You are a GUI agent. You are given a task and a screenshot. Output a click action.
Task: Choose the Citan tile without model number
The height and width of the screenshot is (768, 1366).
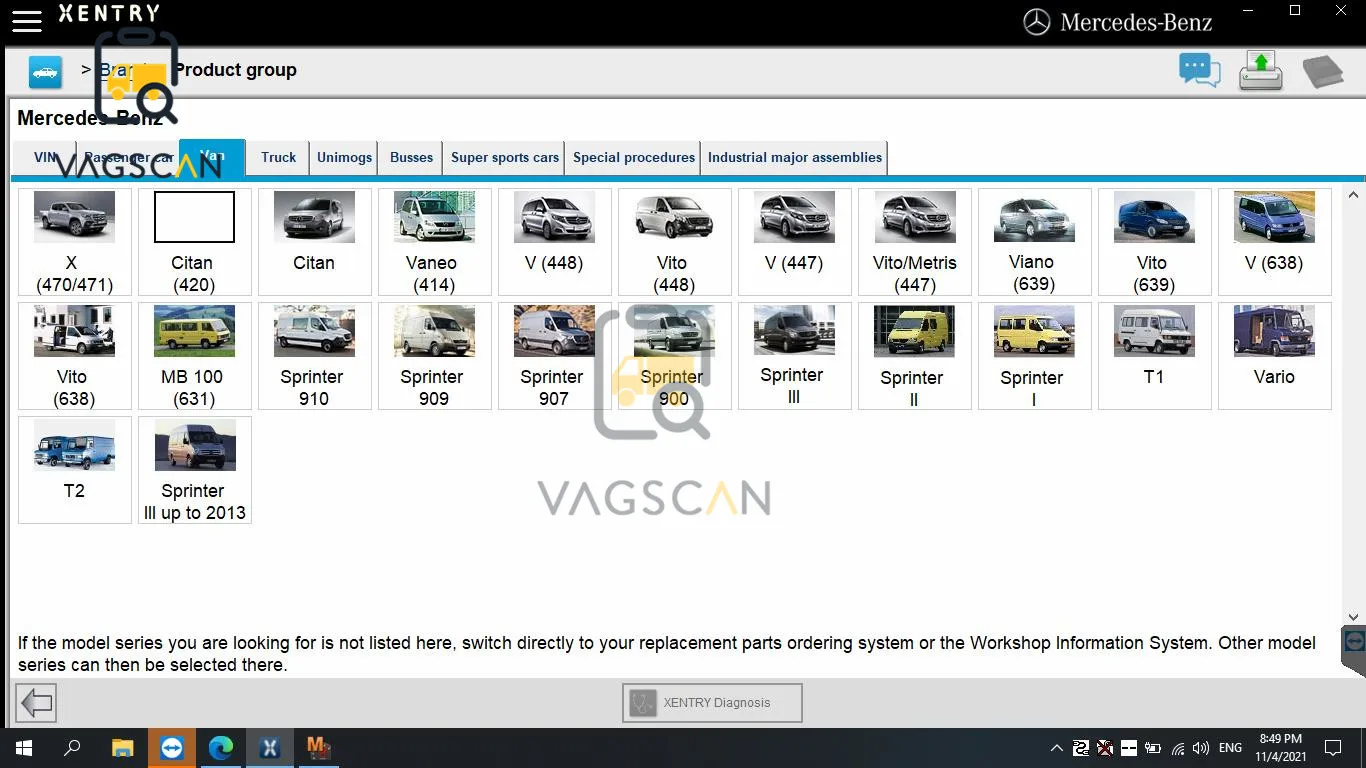point(315,242)
